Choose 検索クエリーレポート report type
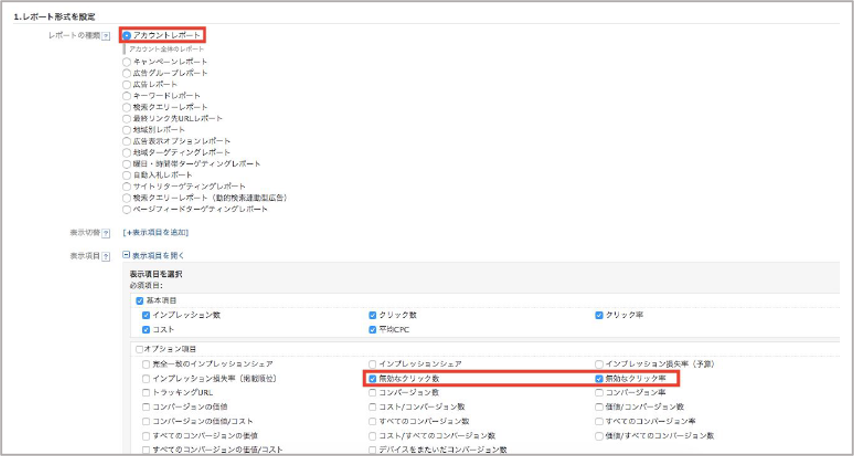This screenshot has width=854, height=456. (126, 107)
